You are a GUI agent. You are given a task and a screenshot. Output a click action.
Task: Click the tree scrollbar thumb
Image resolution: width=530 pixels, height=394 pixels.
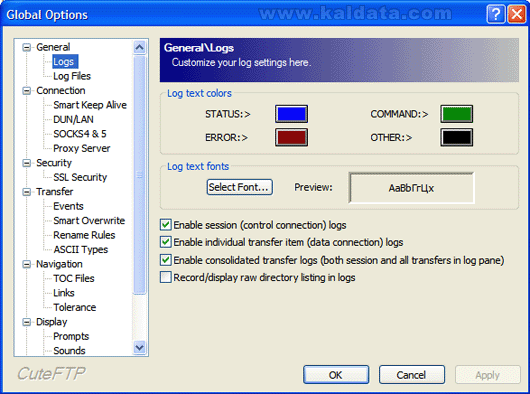(140, 175)
